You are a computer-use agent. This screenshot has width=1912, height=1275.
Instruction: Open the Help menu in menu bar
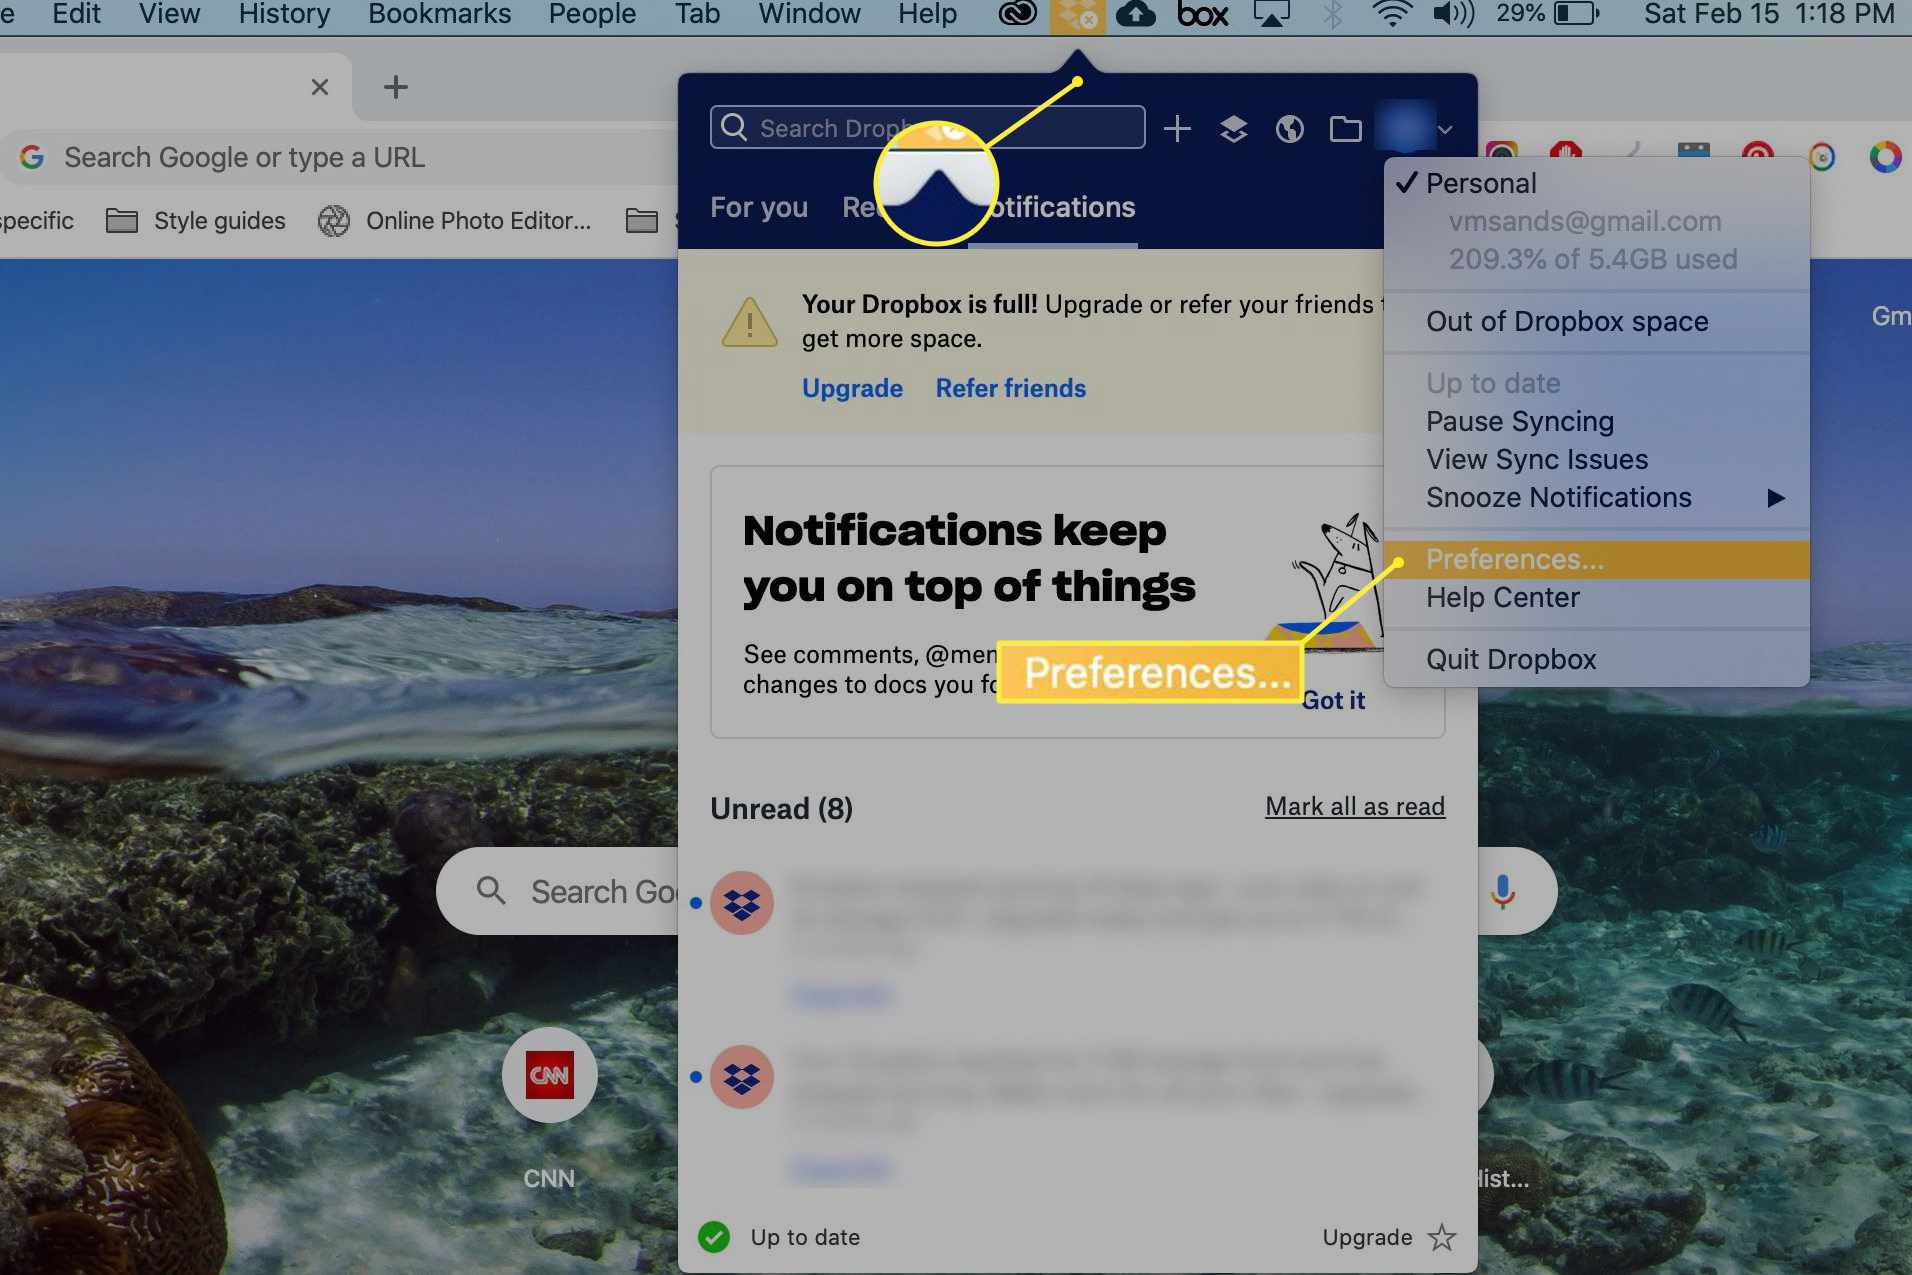pyautogui.click(x=927, y=14)
